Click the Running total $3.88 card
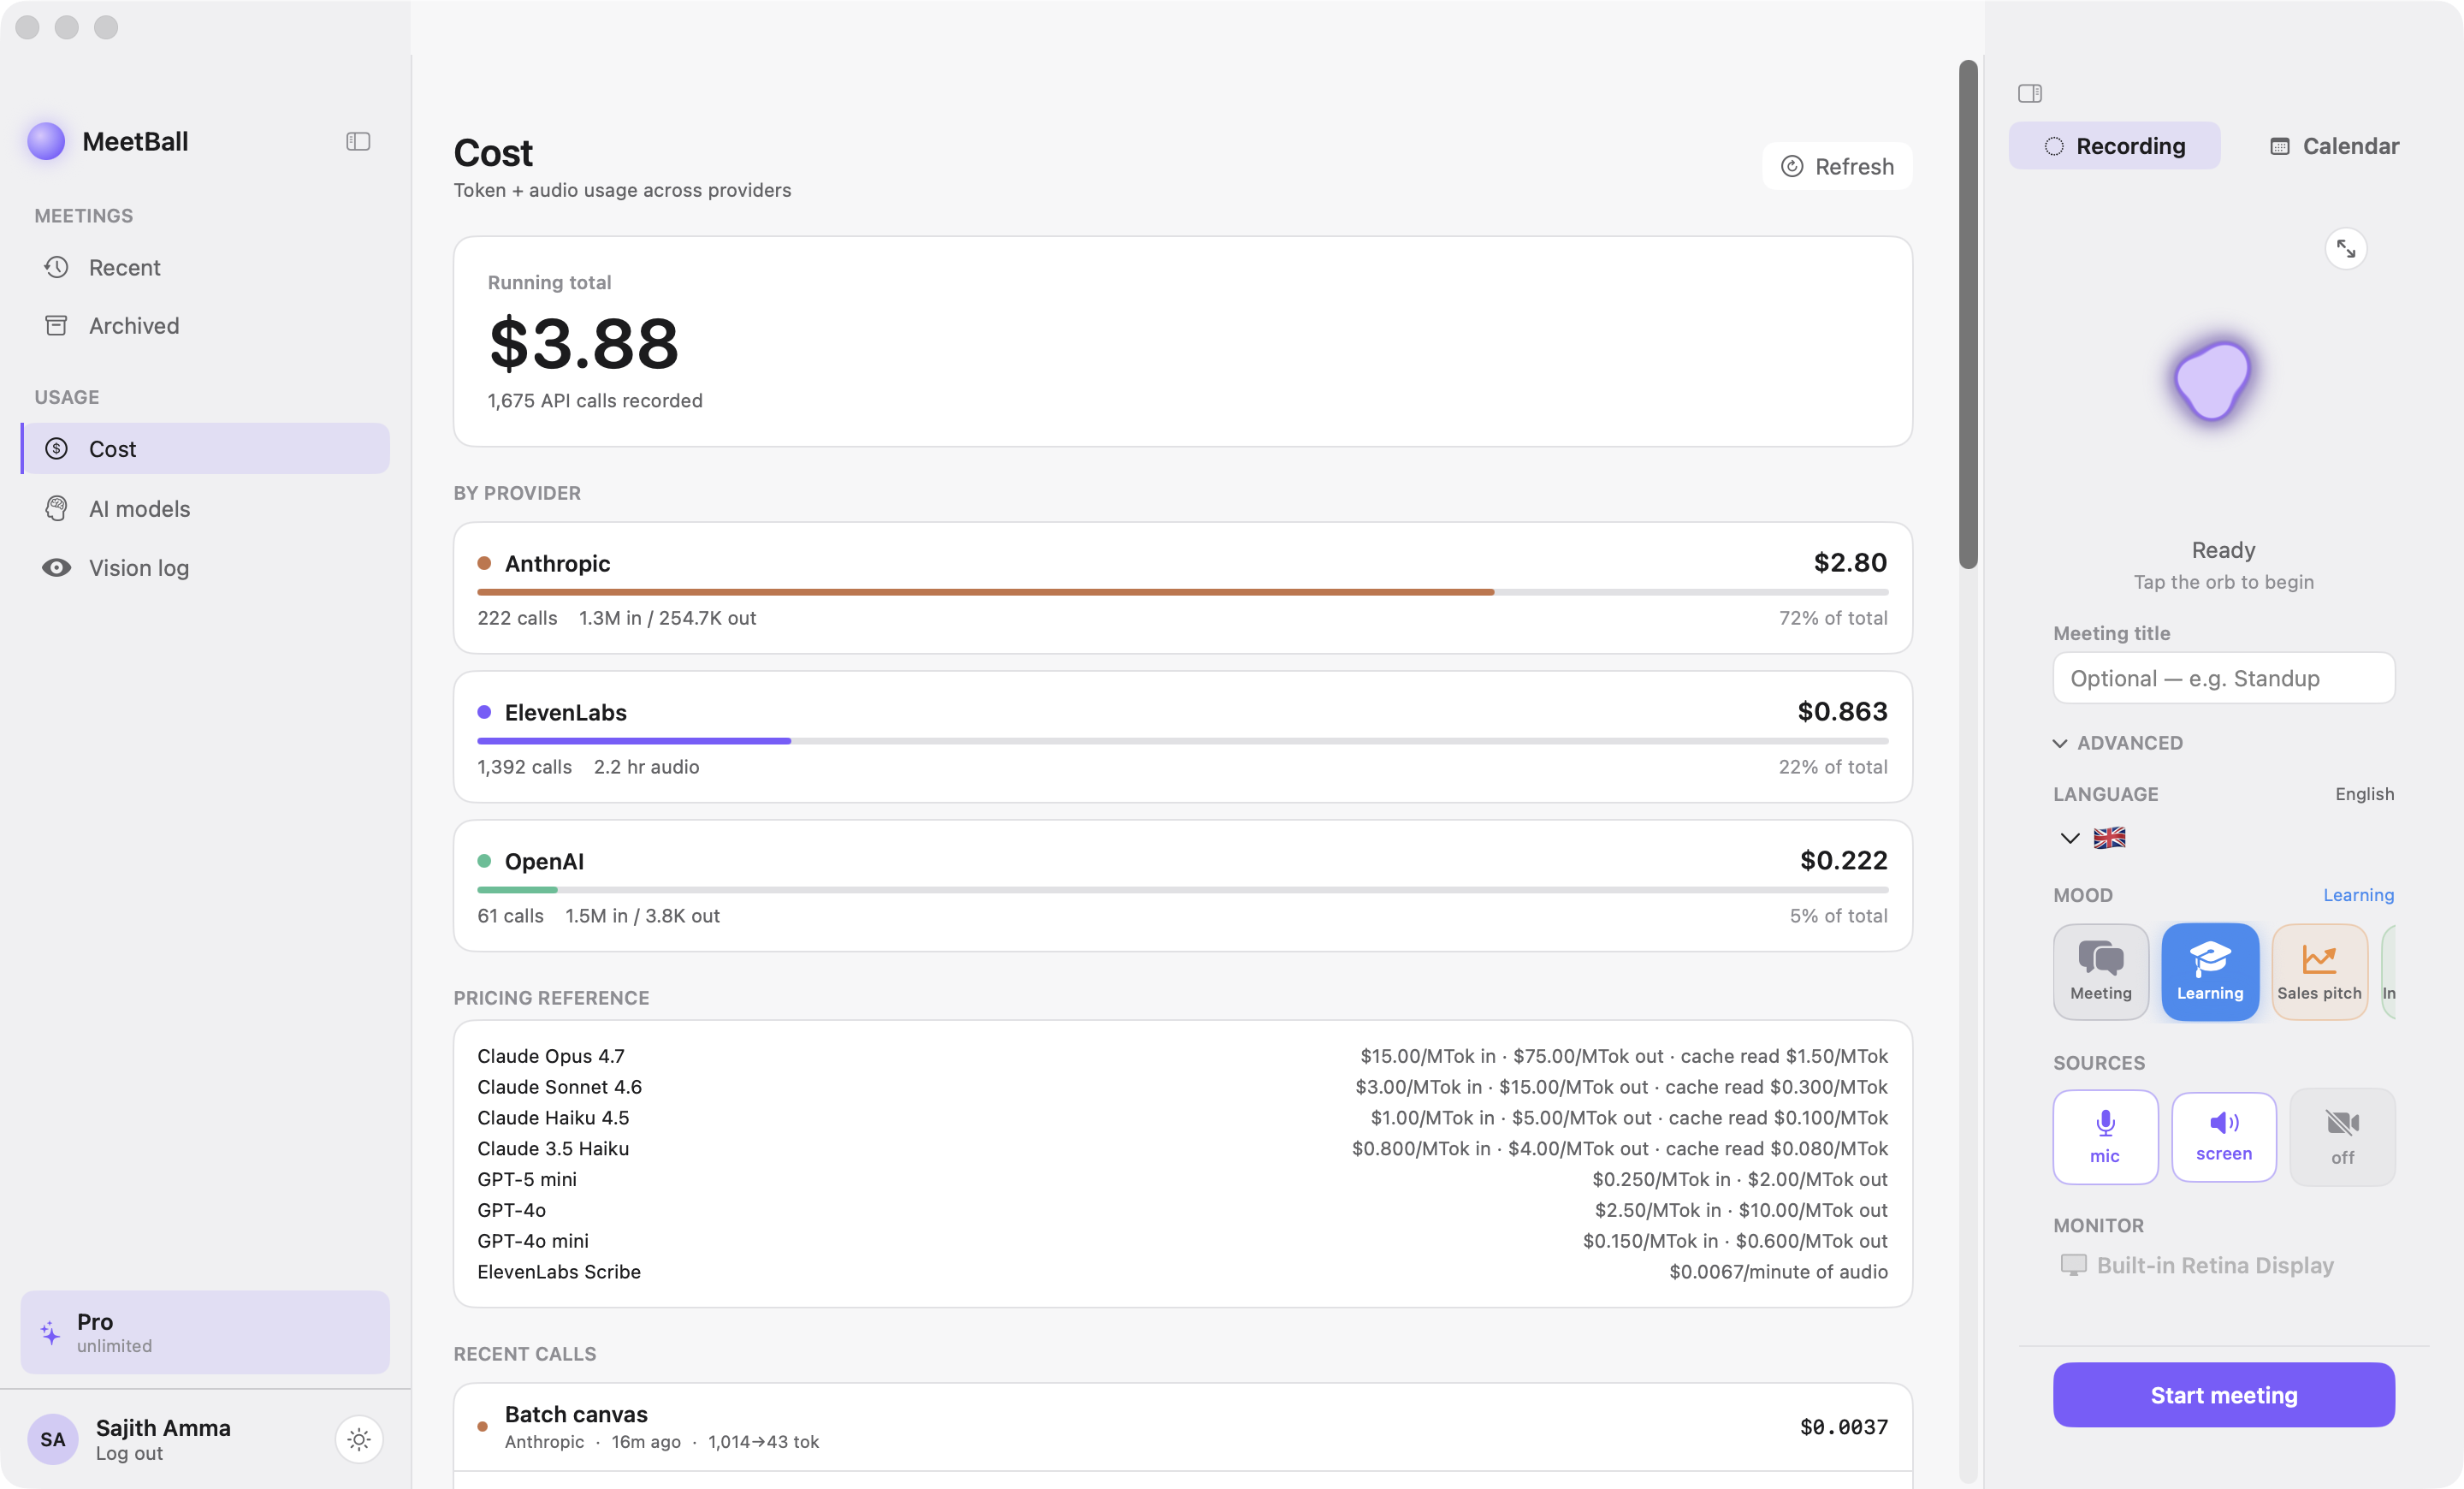This screenshot has height=1489, width=2464. click(x=1182, y=341)
